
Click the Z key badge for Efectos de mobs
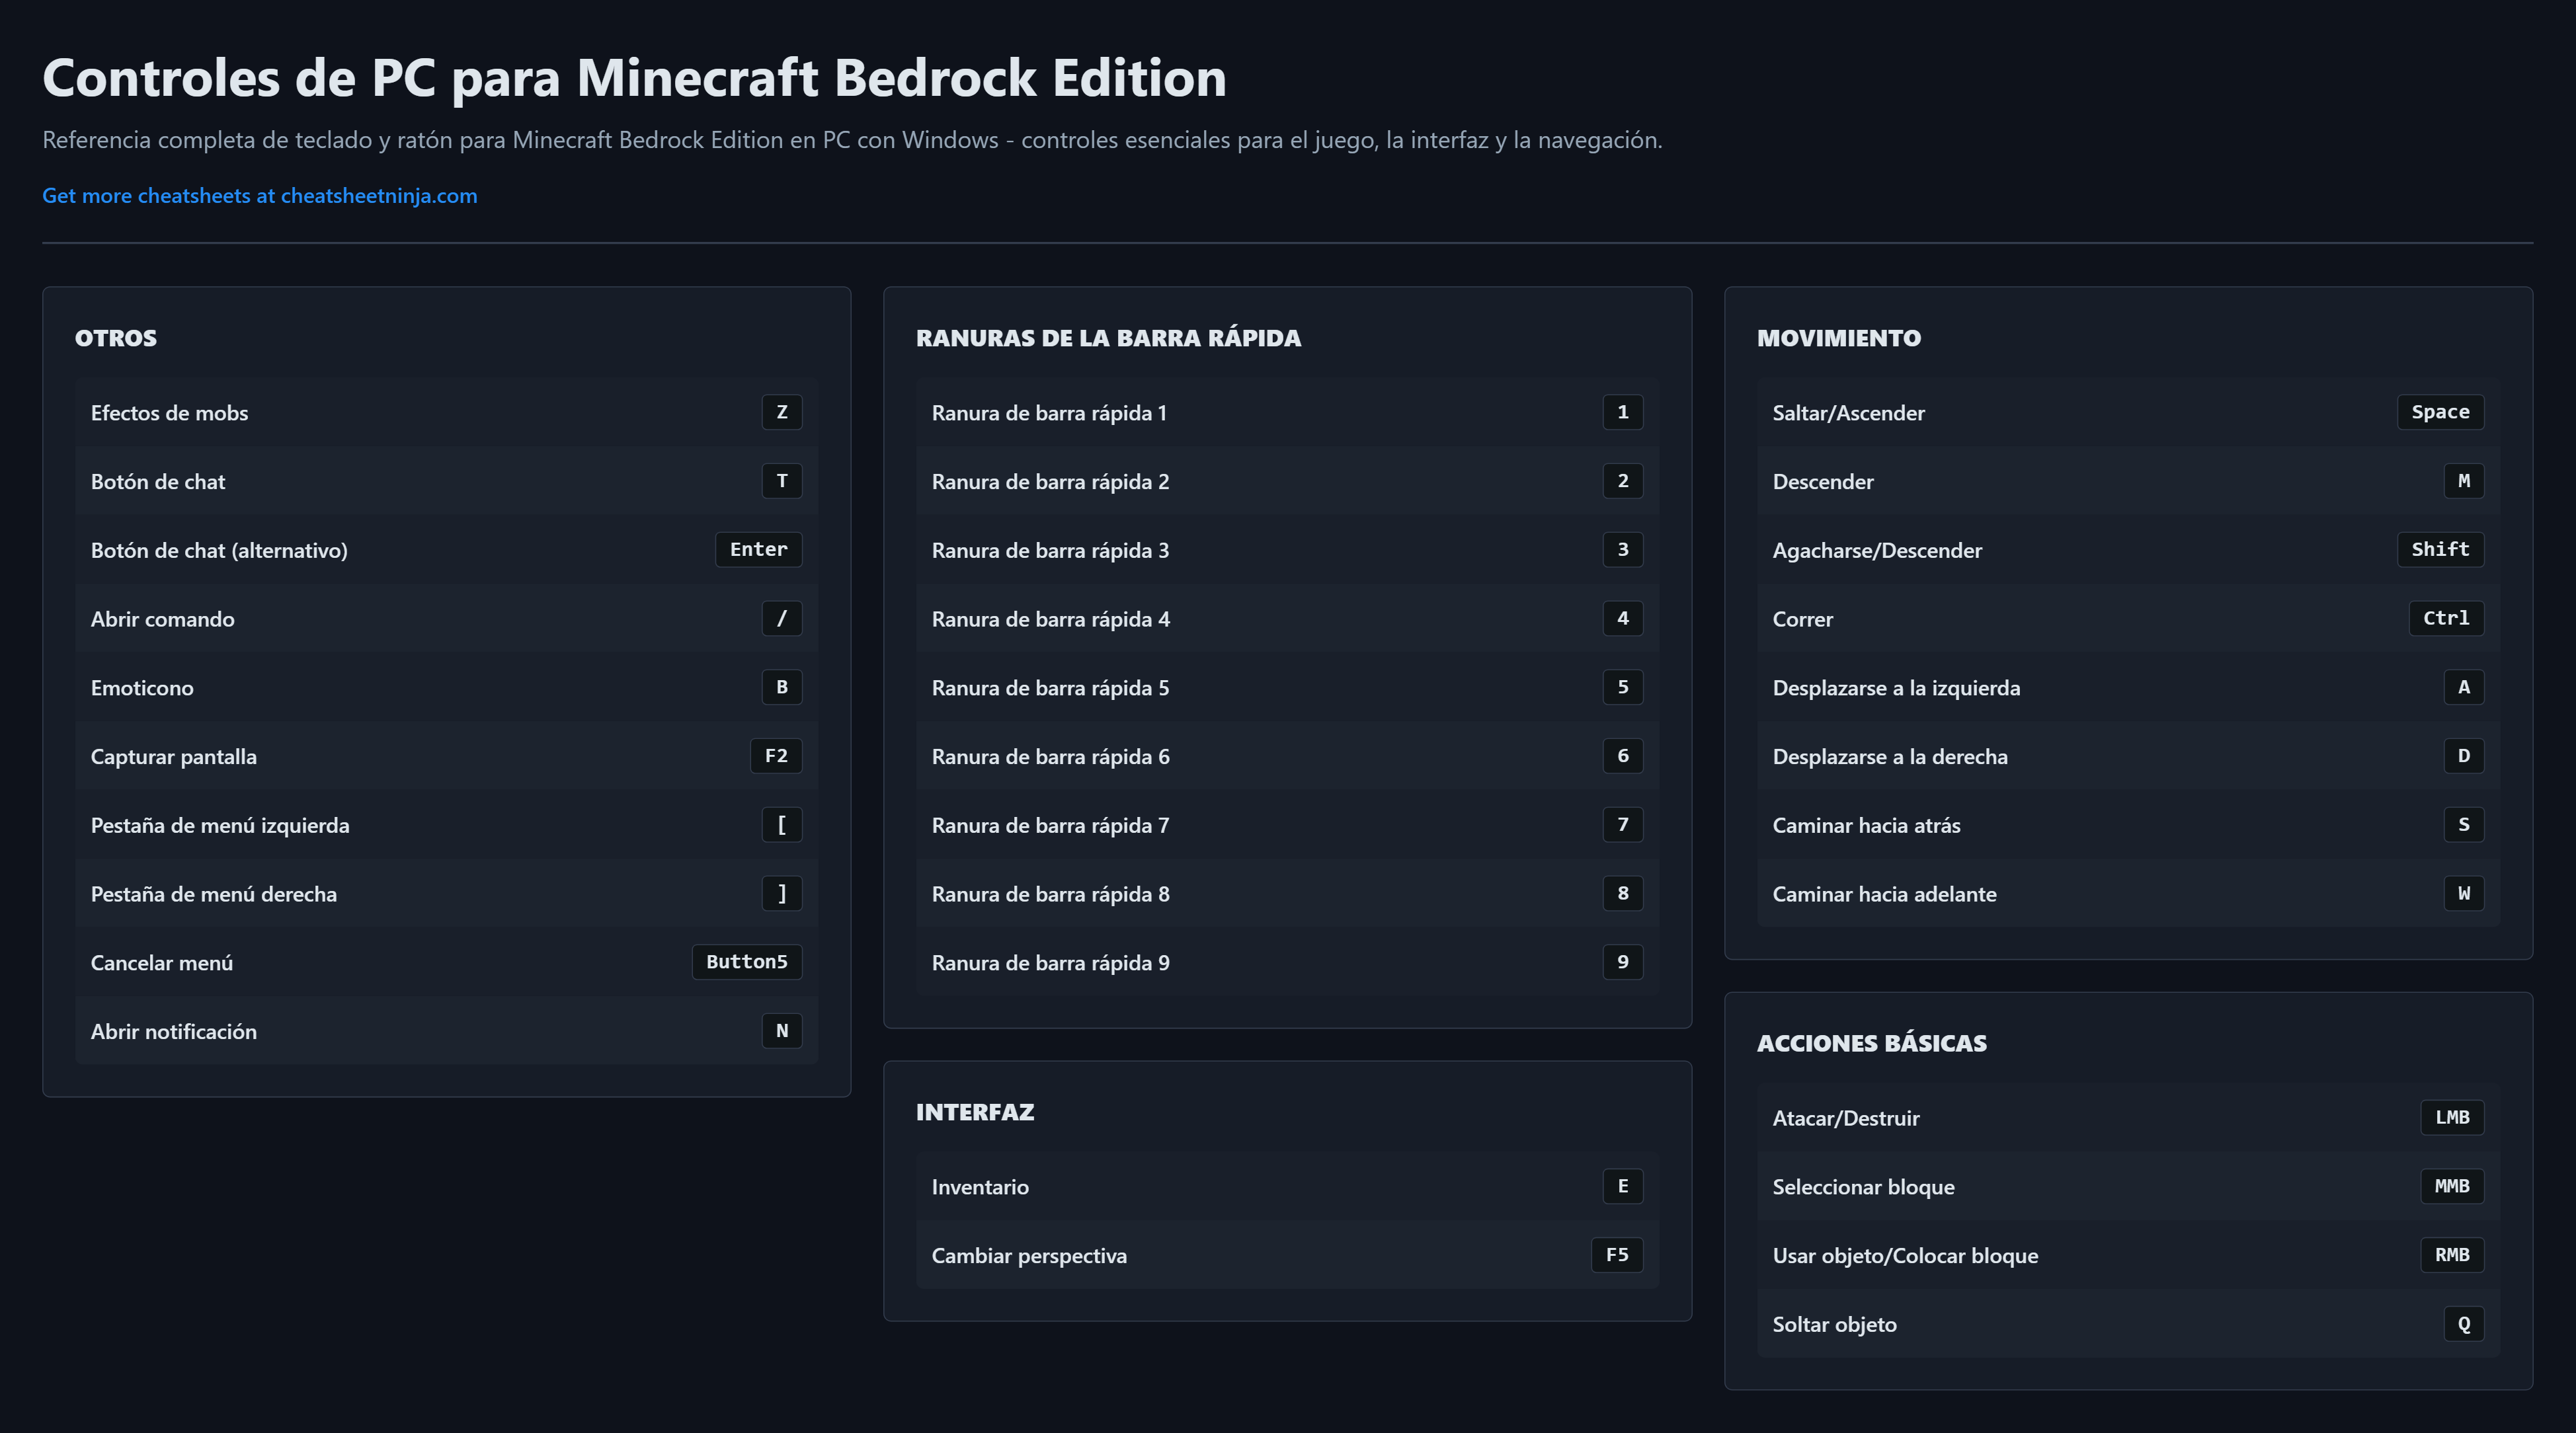[781, 412]
